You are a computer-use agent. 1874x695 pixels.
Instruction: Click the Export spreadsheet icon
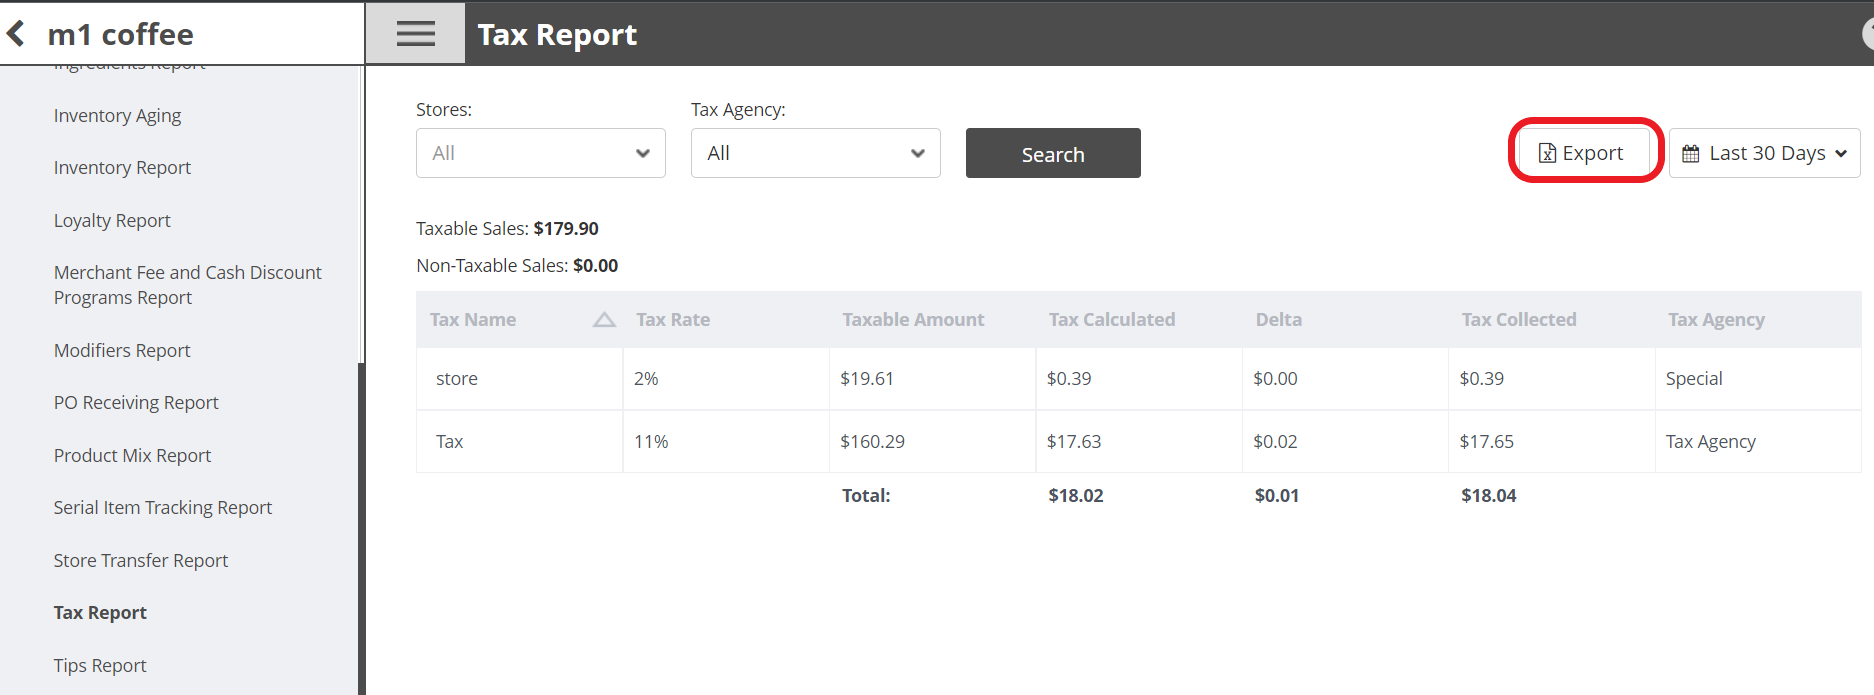coord(1547,153)
